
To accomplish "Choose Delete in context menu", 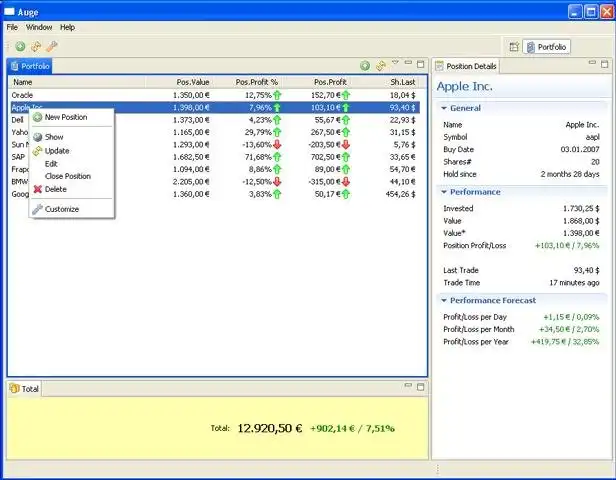I will [72, 189].
